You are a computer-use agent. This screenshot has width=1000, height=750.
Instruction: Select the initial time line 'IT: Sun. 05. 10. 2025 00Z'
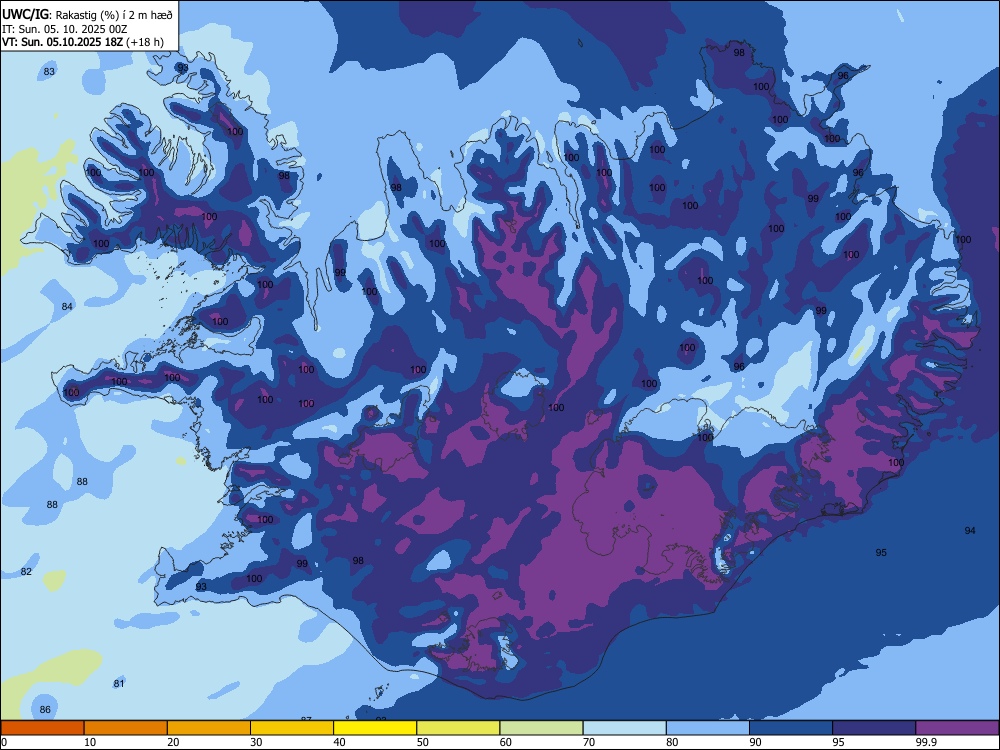click(64, 29)
